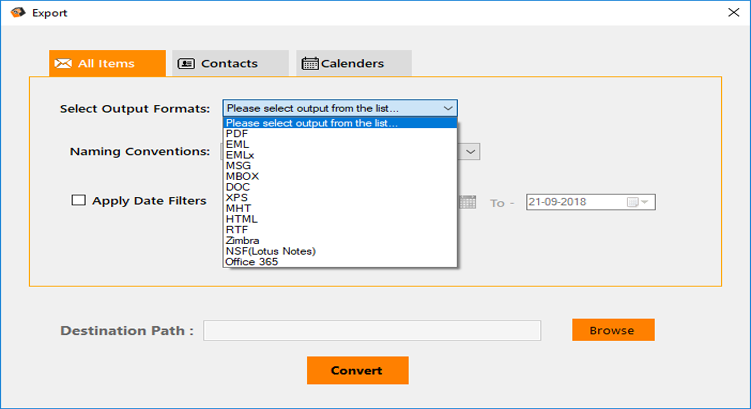Select the HTML format option
The width and height of the screenshot is (751, 409).
pyautogui.click(x=241, y=219)
